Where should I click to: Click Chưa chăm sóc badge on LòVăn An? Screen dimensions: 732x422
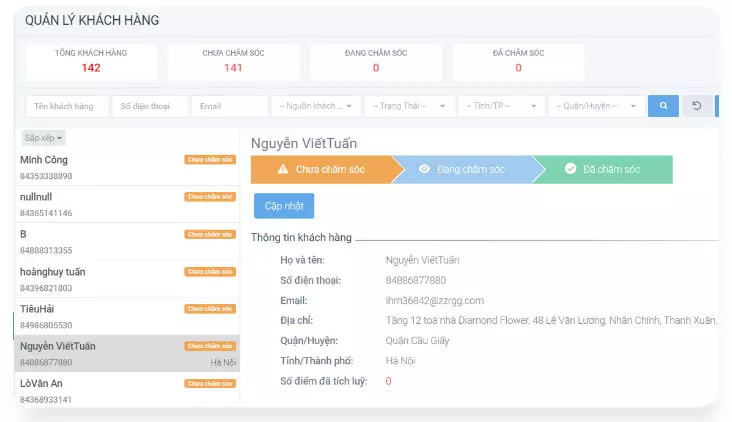point(210,383)
